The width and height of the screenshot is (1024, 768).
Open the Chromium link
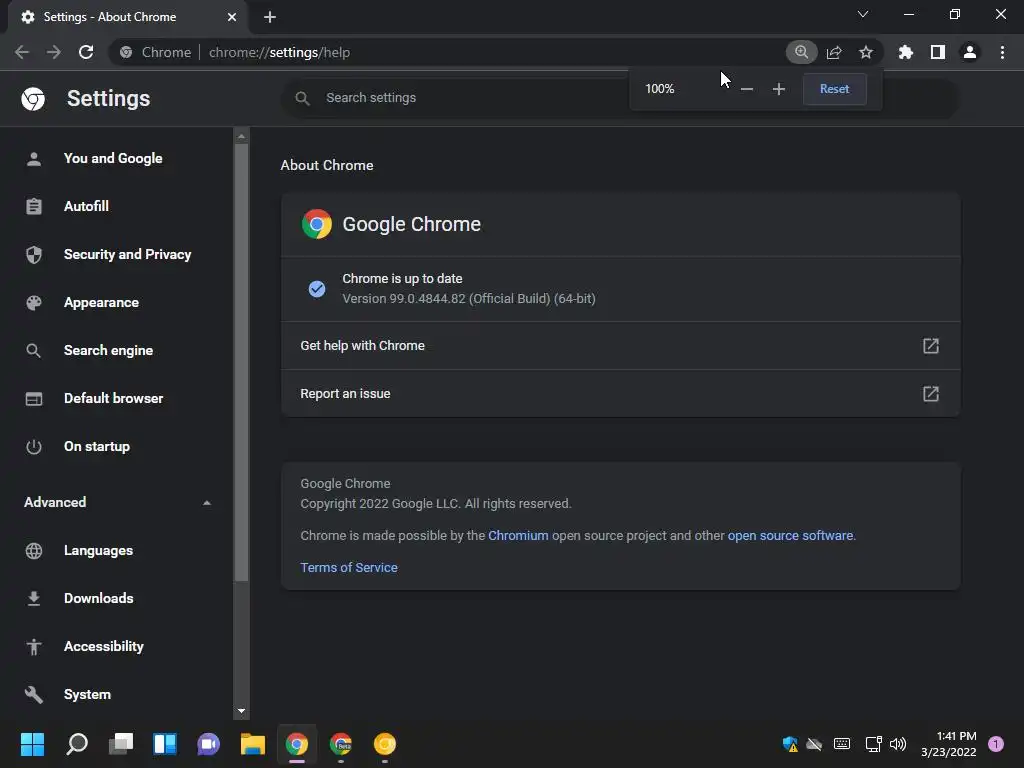(x=518, y=536)
